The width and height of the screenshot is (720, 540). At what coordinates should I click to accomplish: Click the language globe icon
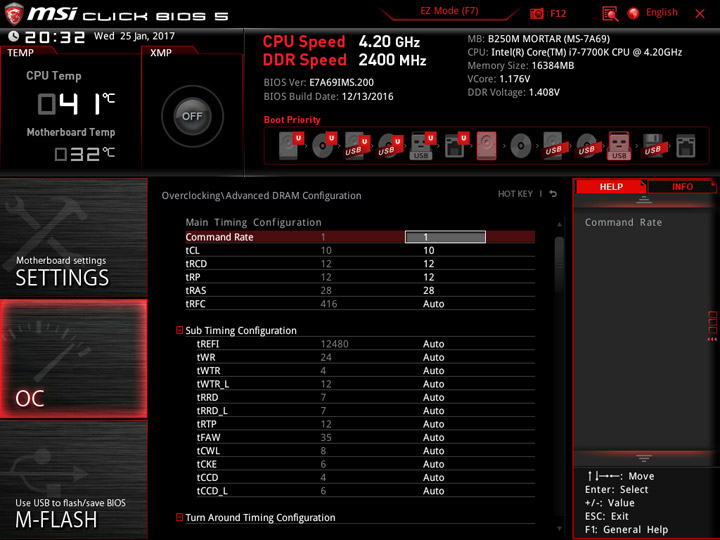[633, 13]
